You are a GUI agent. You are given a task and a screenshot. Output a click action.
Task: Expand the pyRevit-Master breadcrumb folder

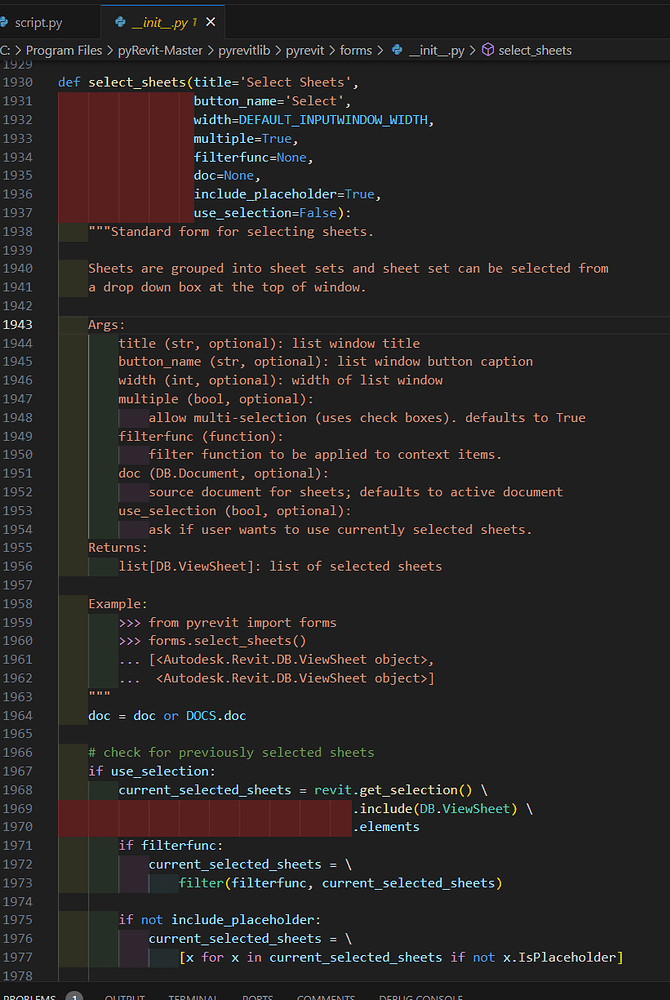[160, 49]
